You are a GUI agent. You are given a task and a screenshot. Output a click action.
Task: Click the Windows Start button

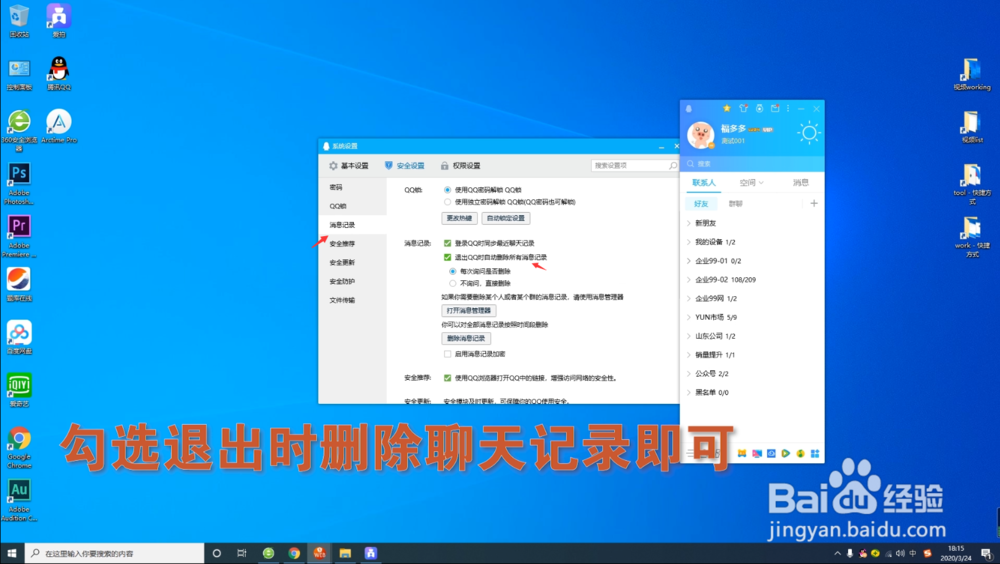click(11, 553)
